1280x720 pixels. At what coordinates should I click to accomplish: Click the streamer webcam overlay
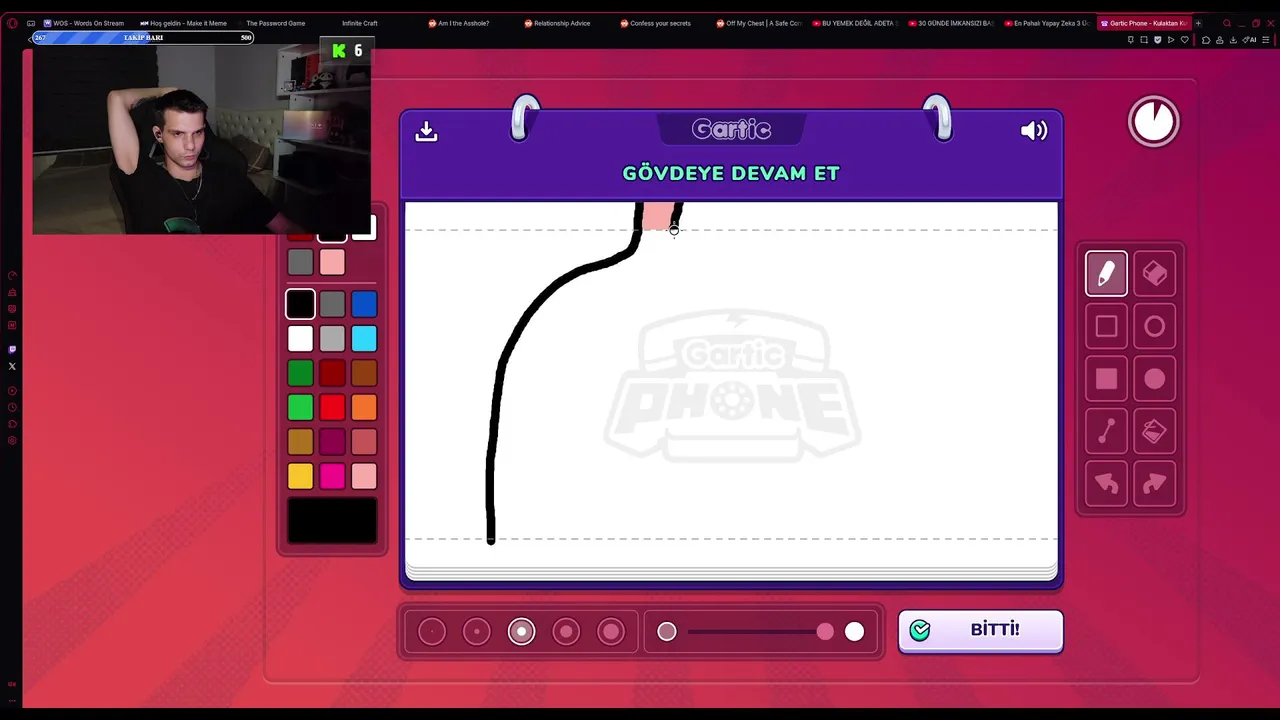[x=202, y=141]
